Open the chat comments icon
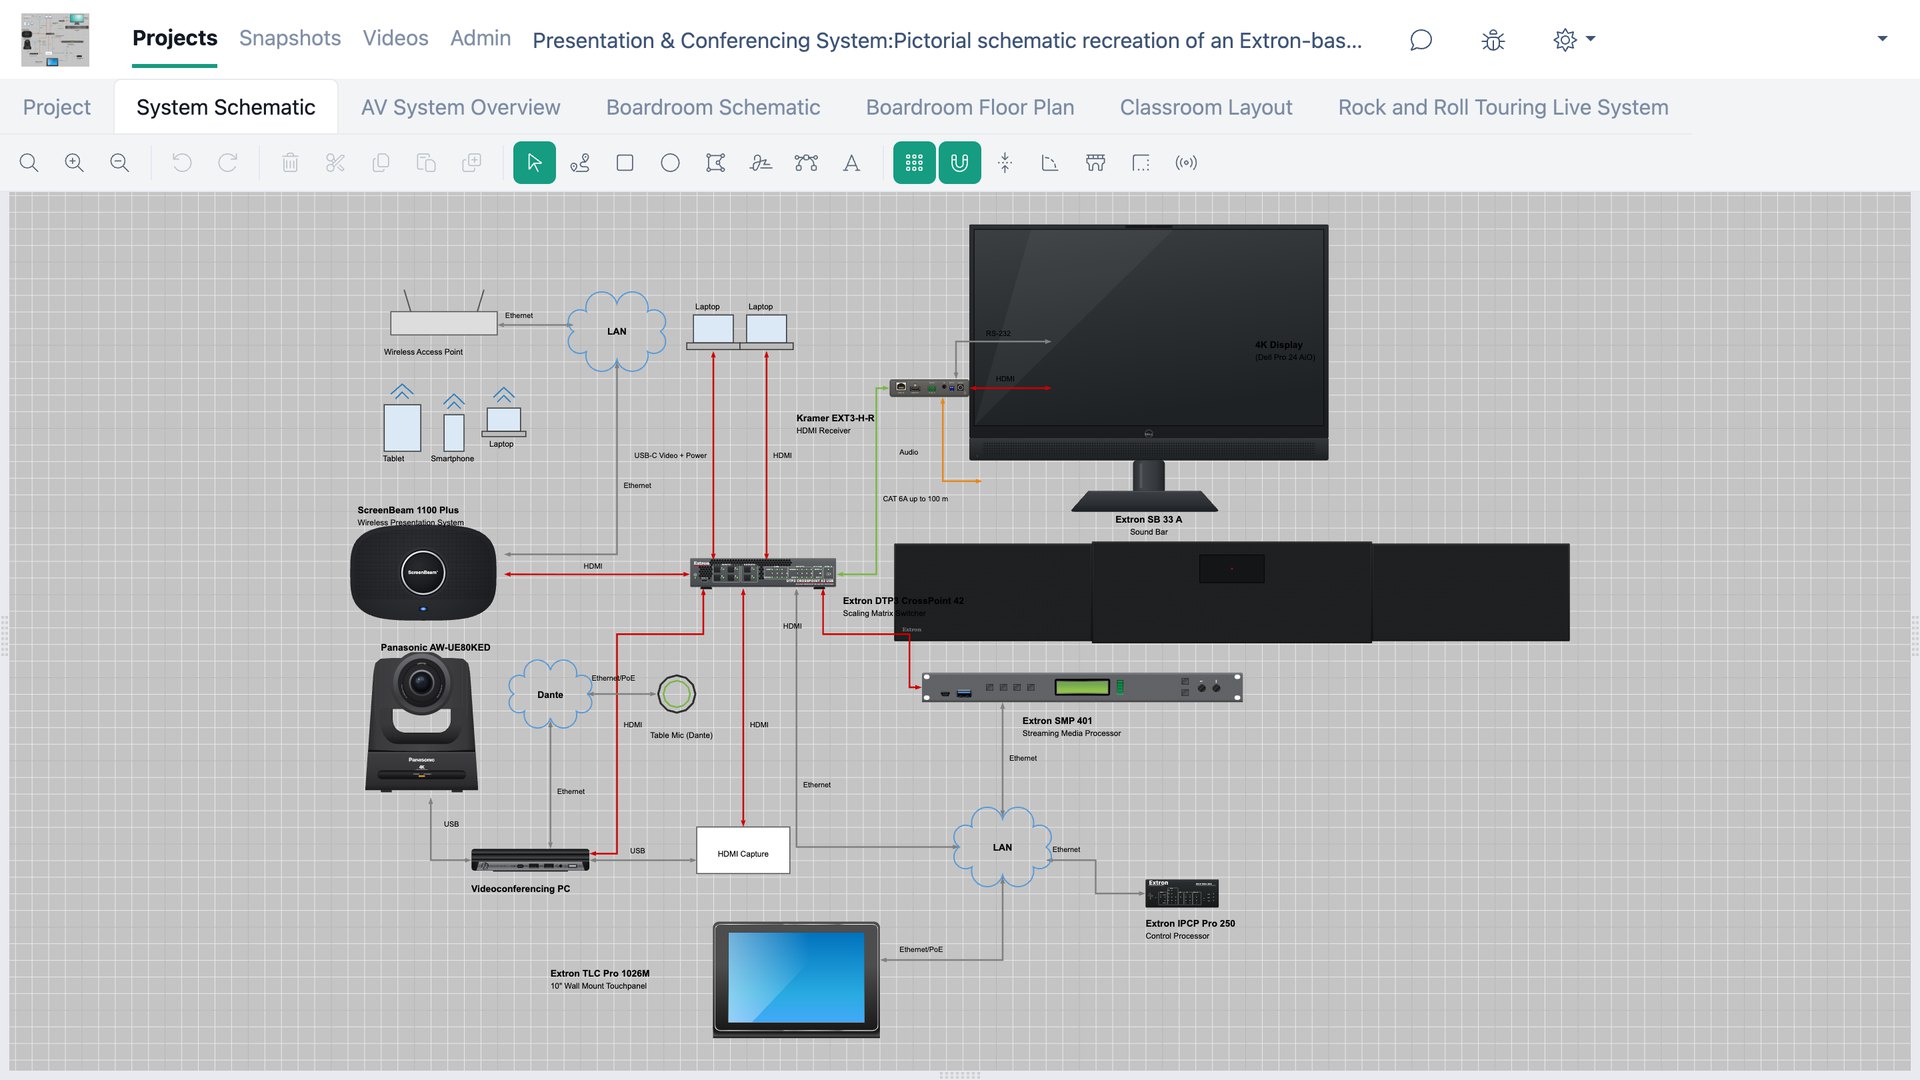Screen dimensions: 1920x1080 1421,40
